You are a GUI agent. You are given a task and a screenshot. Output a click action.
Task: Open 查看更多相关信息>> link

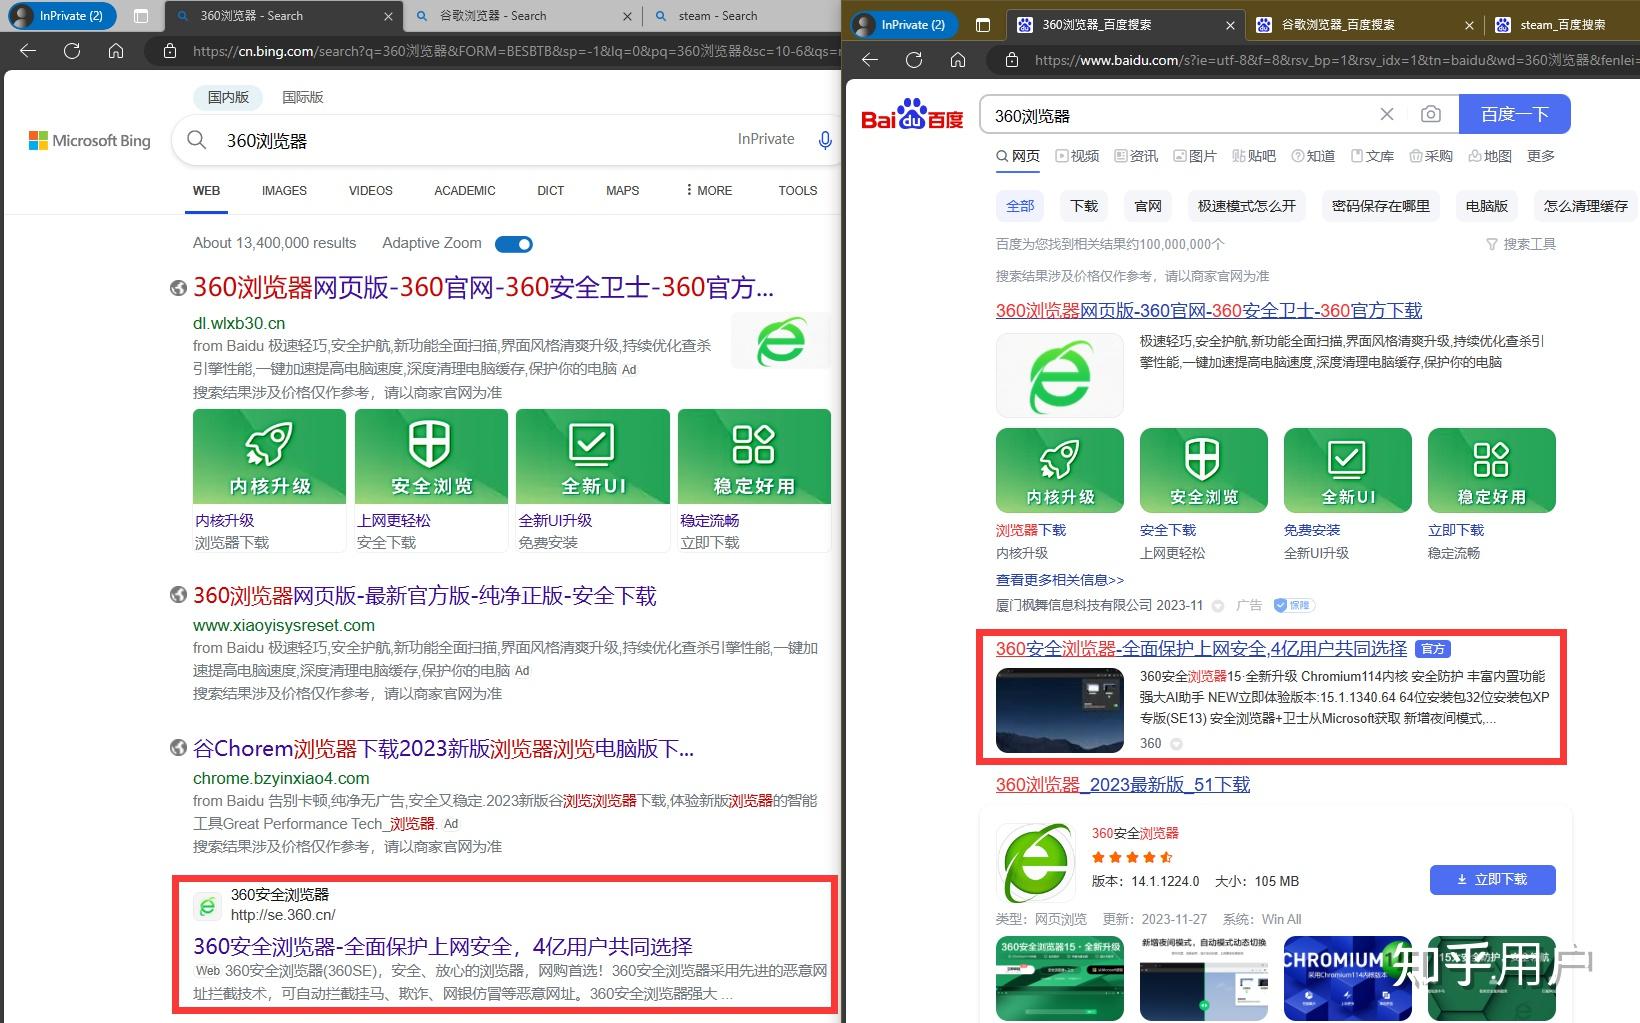(x=1060, y=580)
